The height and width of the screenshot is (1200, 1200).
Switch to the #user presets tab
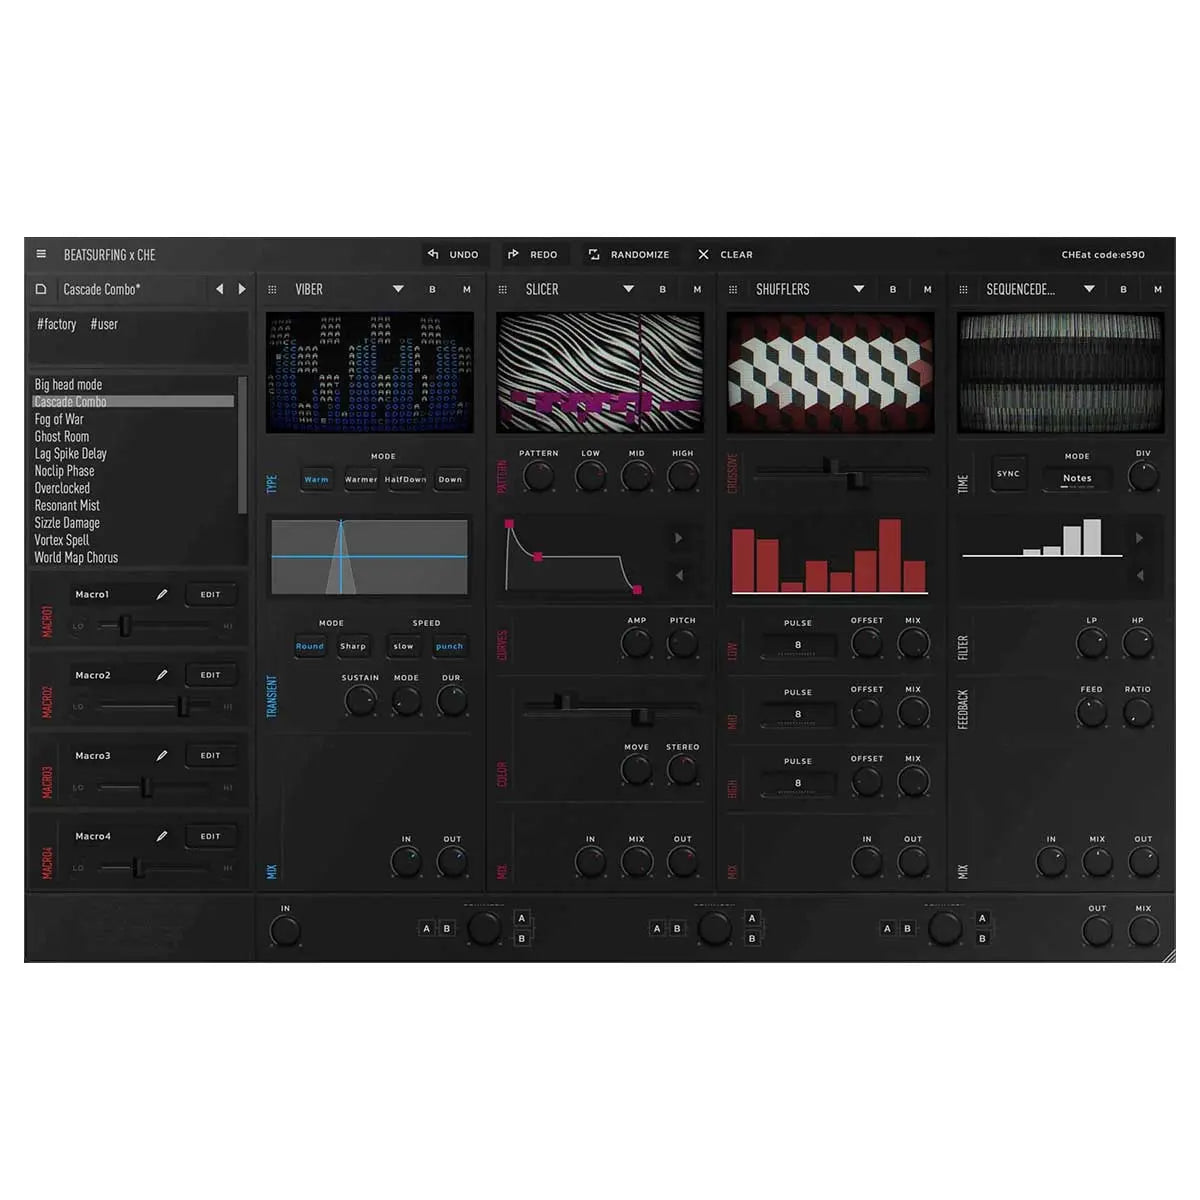(x=104, y=324)
